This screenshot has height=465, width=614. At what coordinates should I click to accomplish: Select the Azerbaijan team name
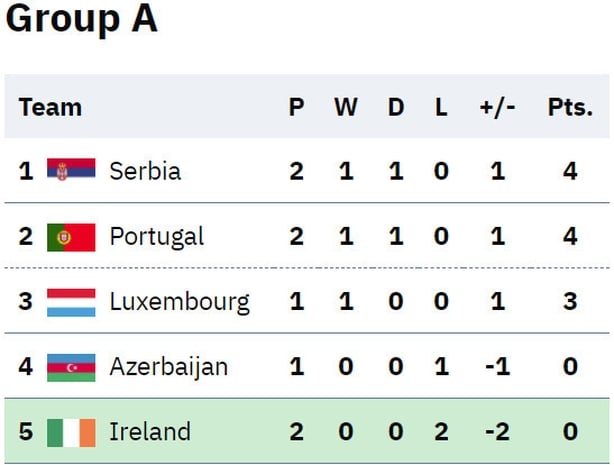[x=168, y=367]
